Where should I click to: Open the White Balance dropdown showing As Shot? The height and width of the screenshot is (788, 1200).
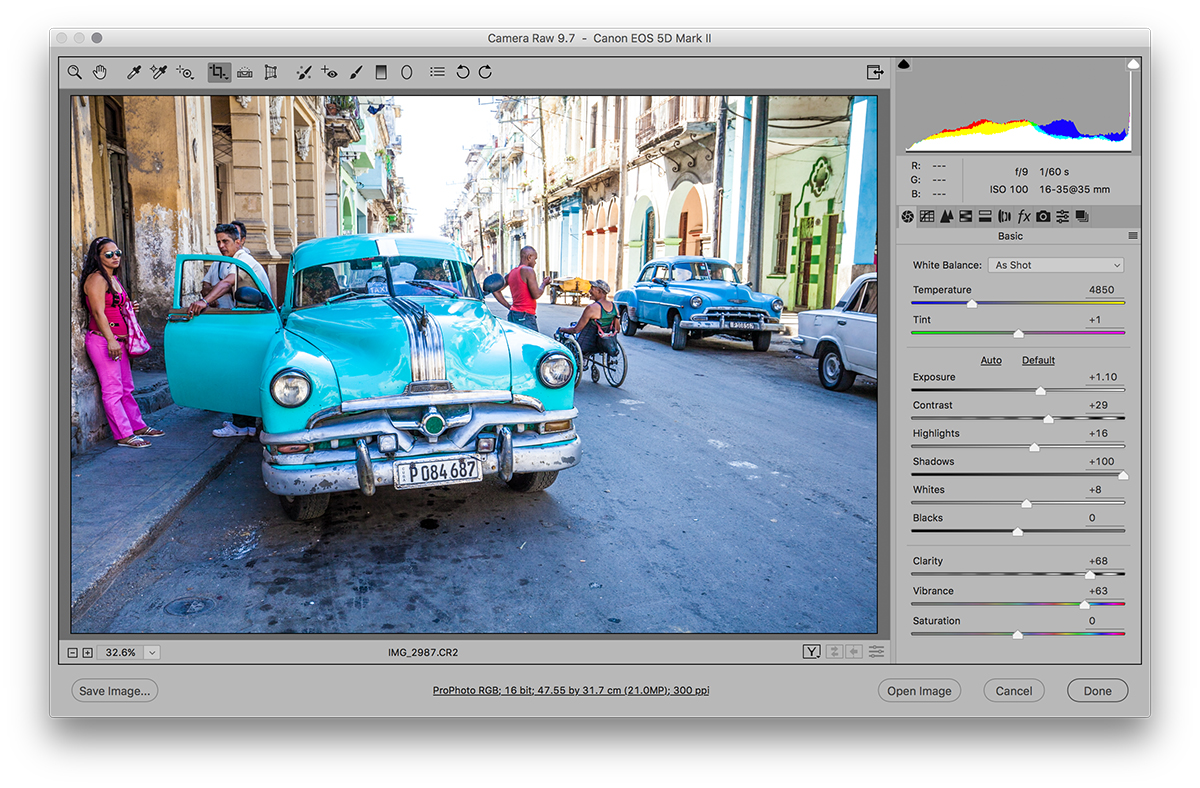coord(1055,264)
